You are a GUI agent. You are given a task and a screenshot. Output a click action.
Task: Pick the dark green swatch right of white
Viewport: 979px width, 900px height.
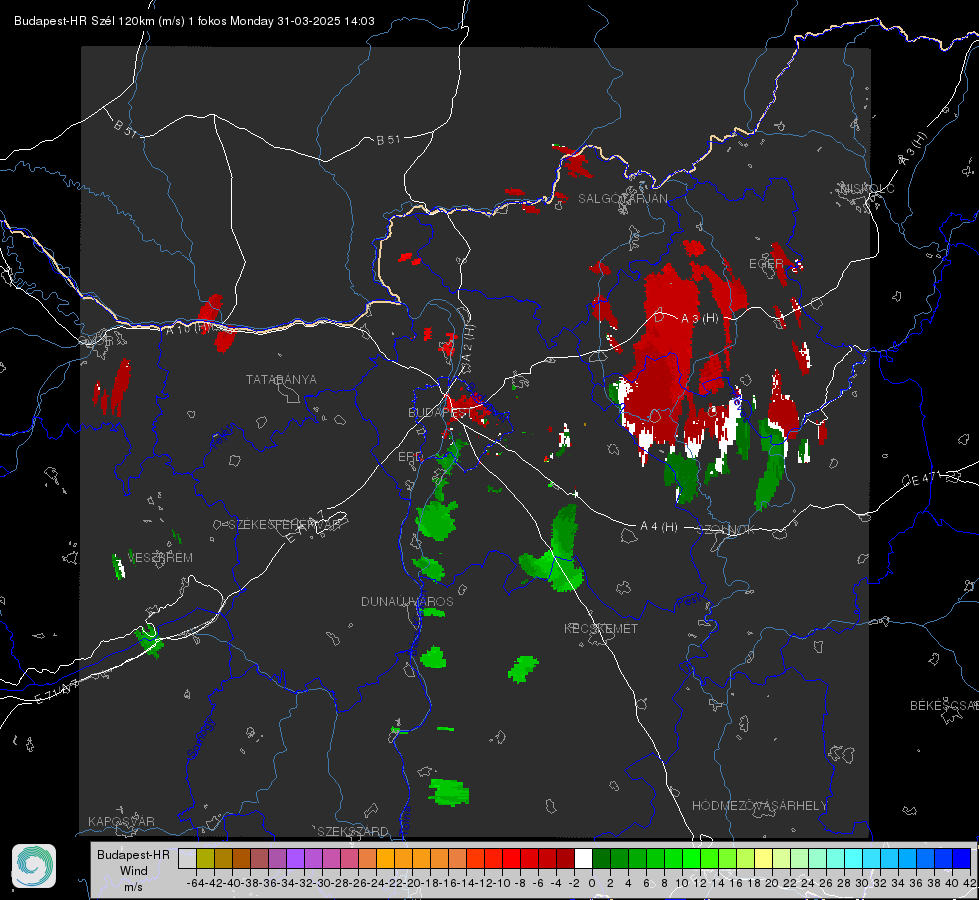pos(601,858)
